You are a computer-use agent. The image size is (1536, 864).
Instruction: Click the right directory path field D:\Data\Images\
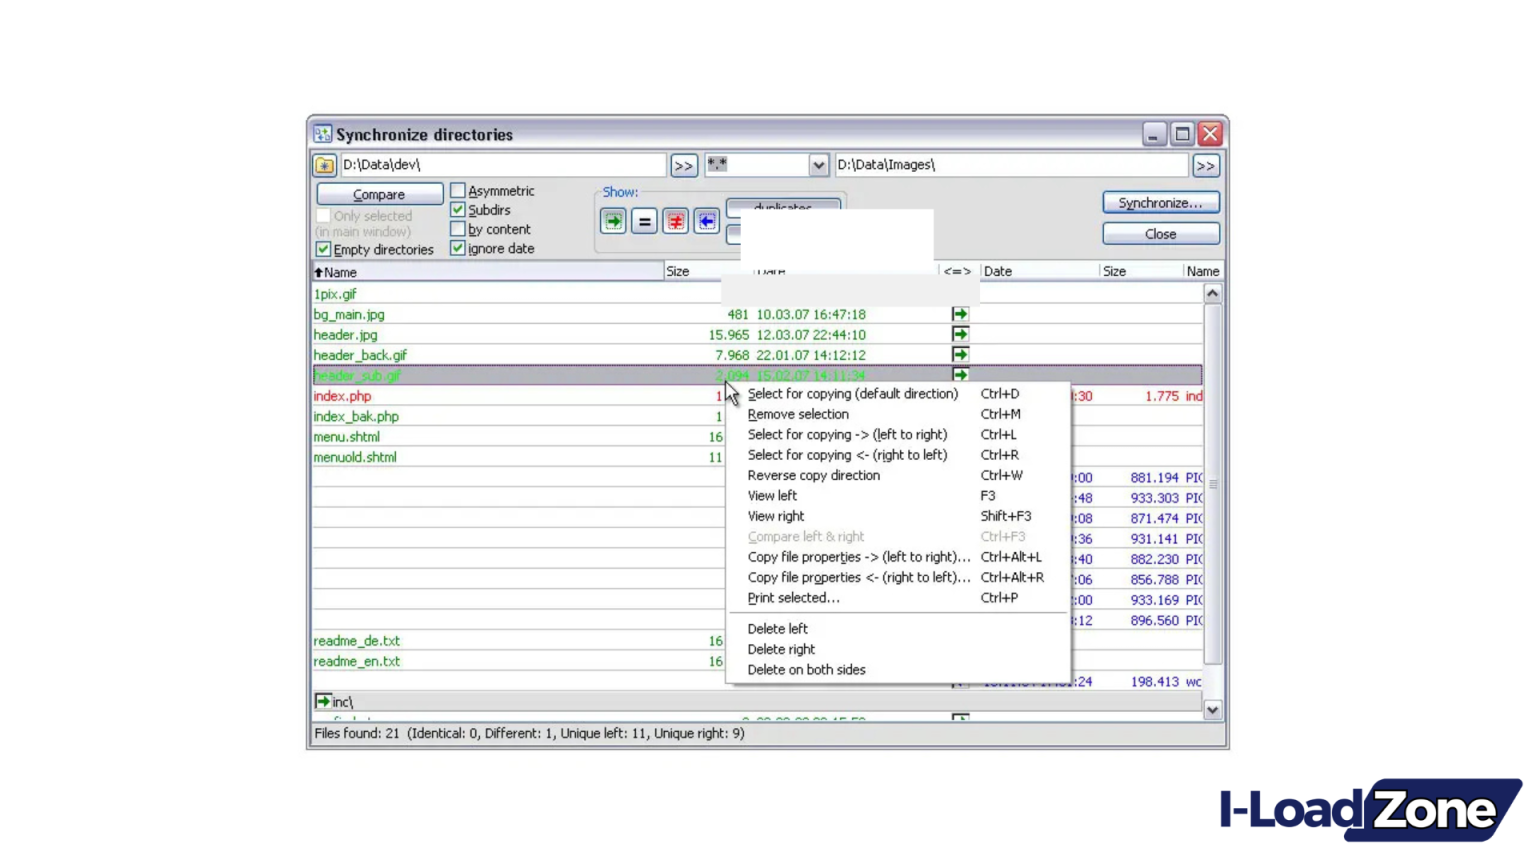click(1011, 165)
